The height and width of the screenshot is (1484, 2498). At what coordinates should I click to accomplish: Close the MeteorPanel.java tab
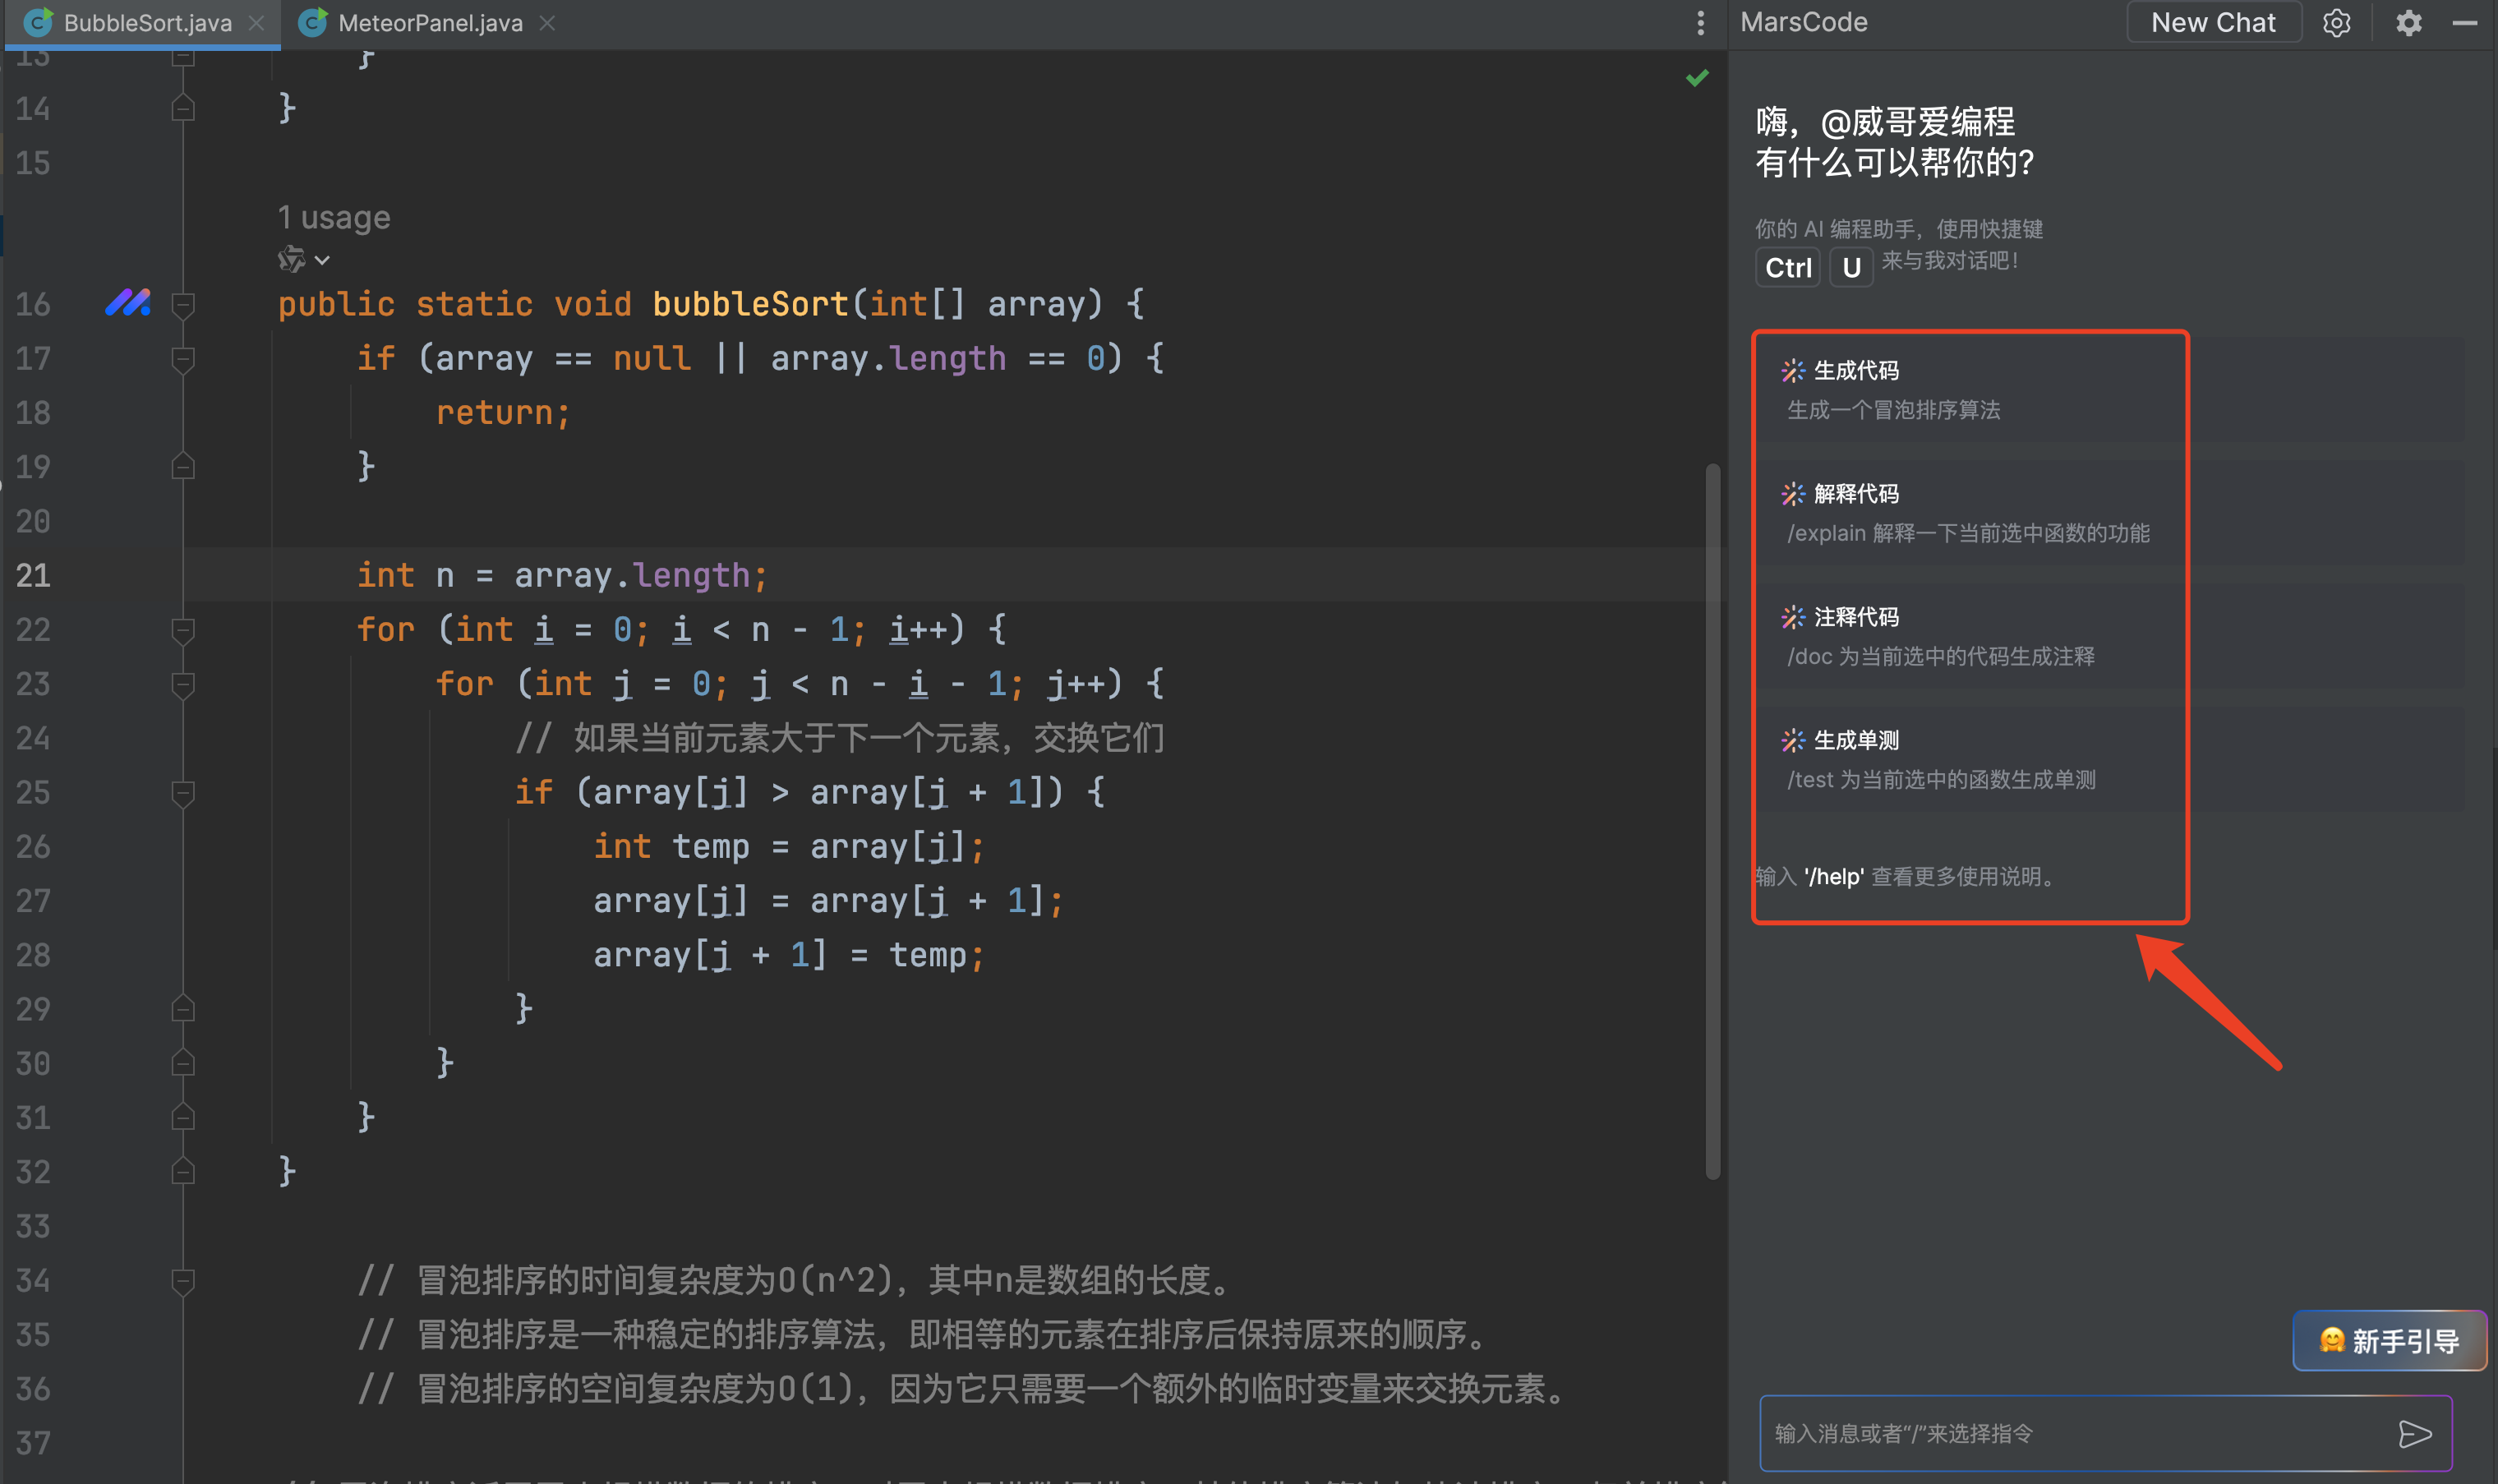[547, 23]
